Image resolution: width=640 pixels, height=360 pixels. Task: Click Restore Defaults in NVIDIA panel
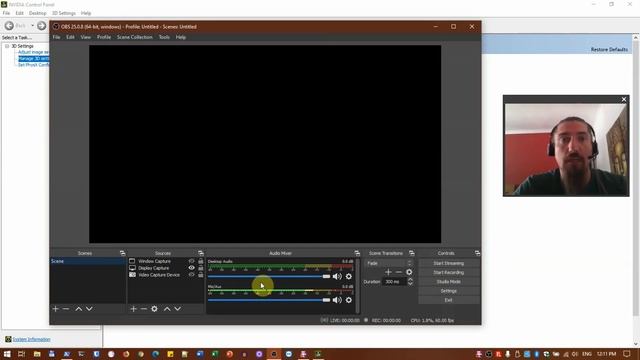click(609, 49)
